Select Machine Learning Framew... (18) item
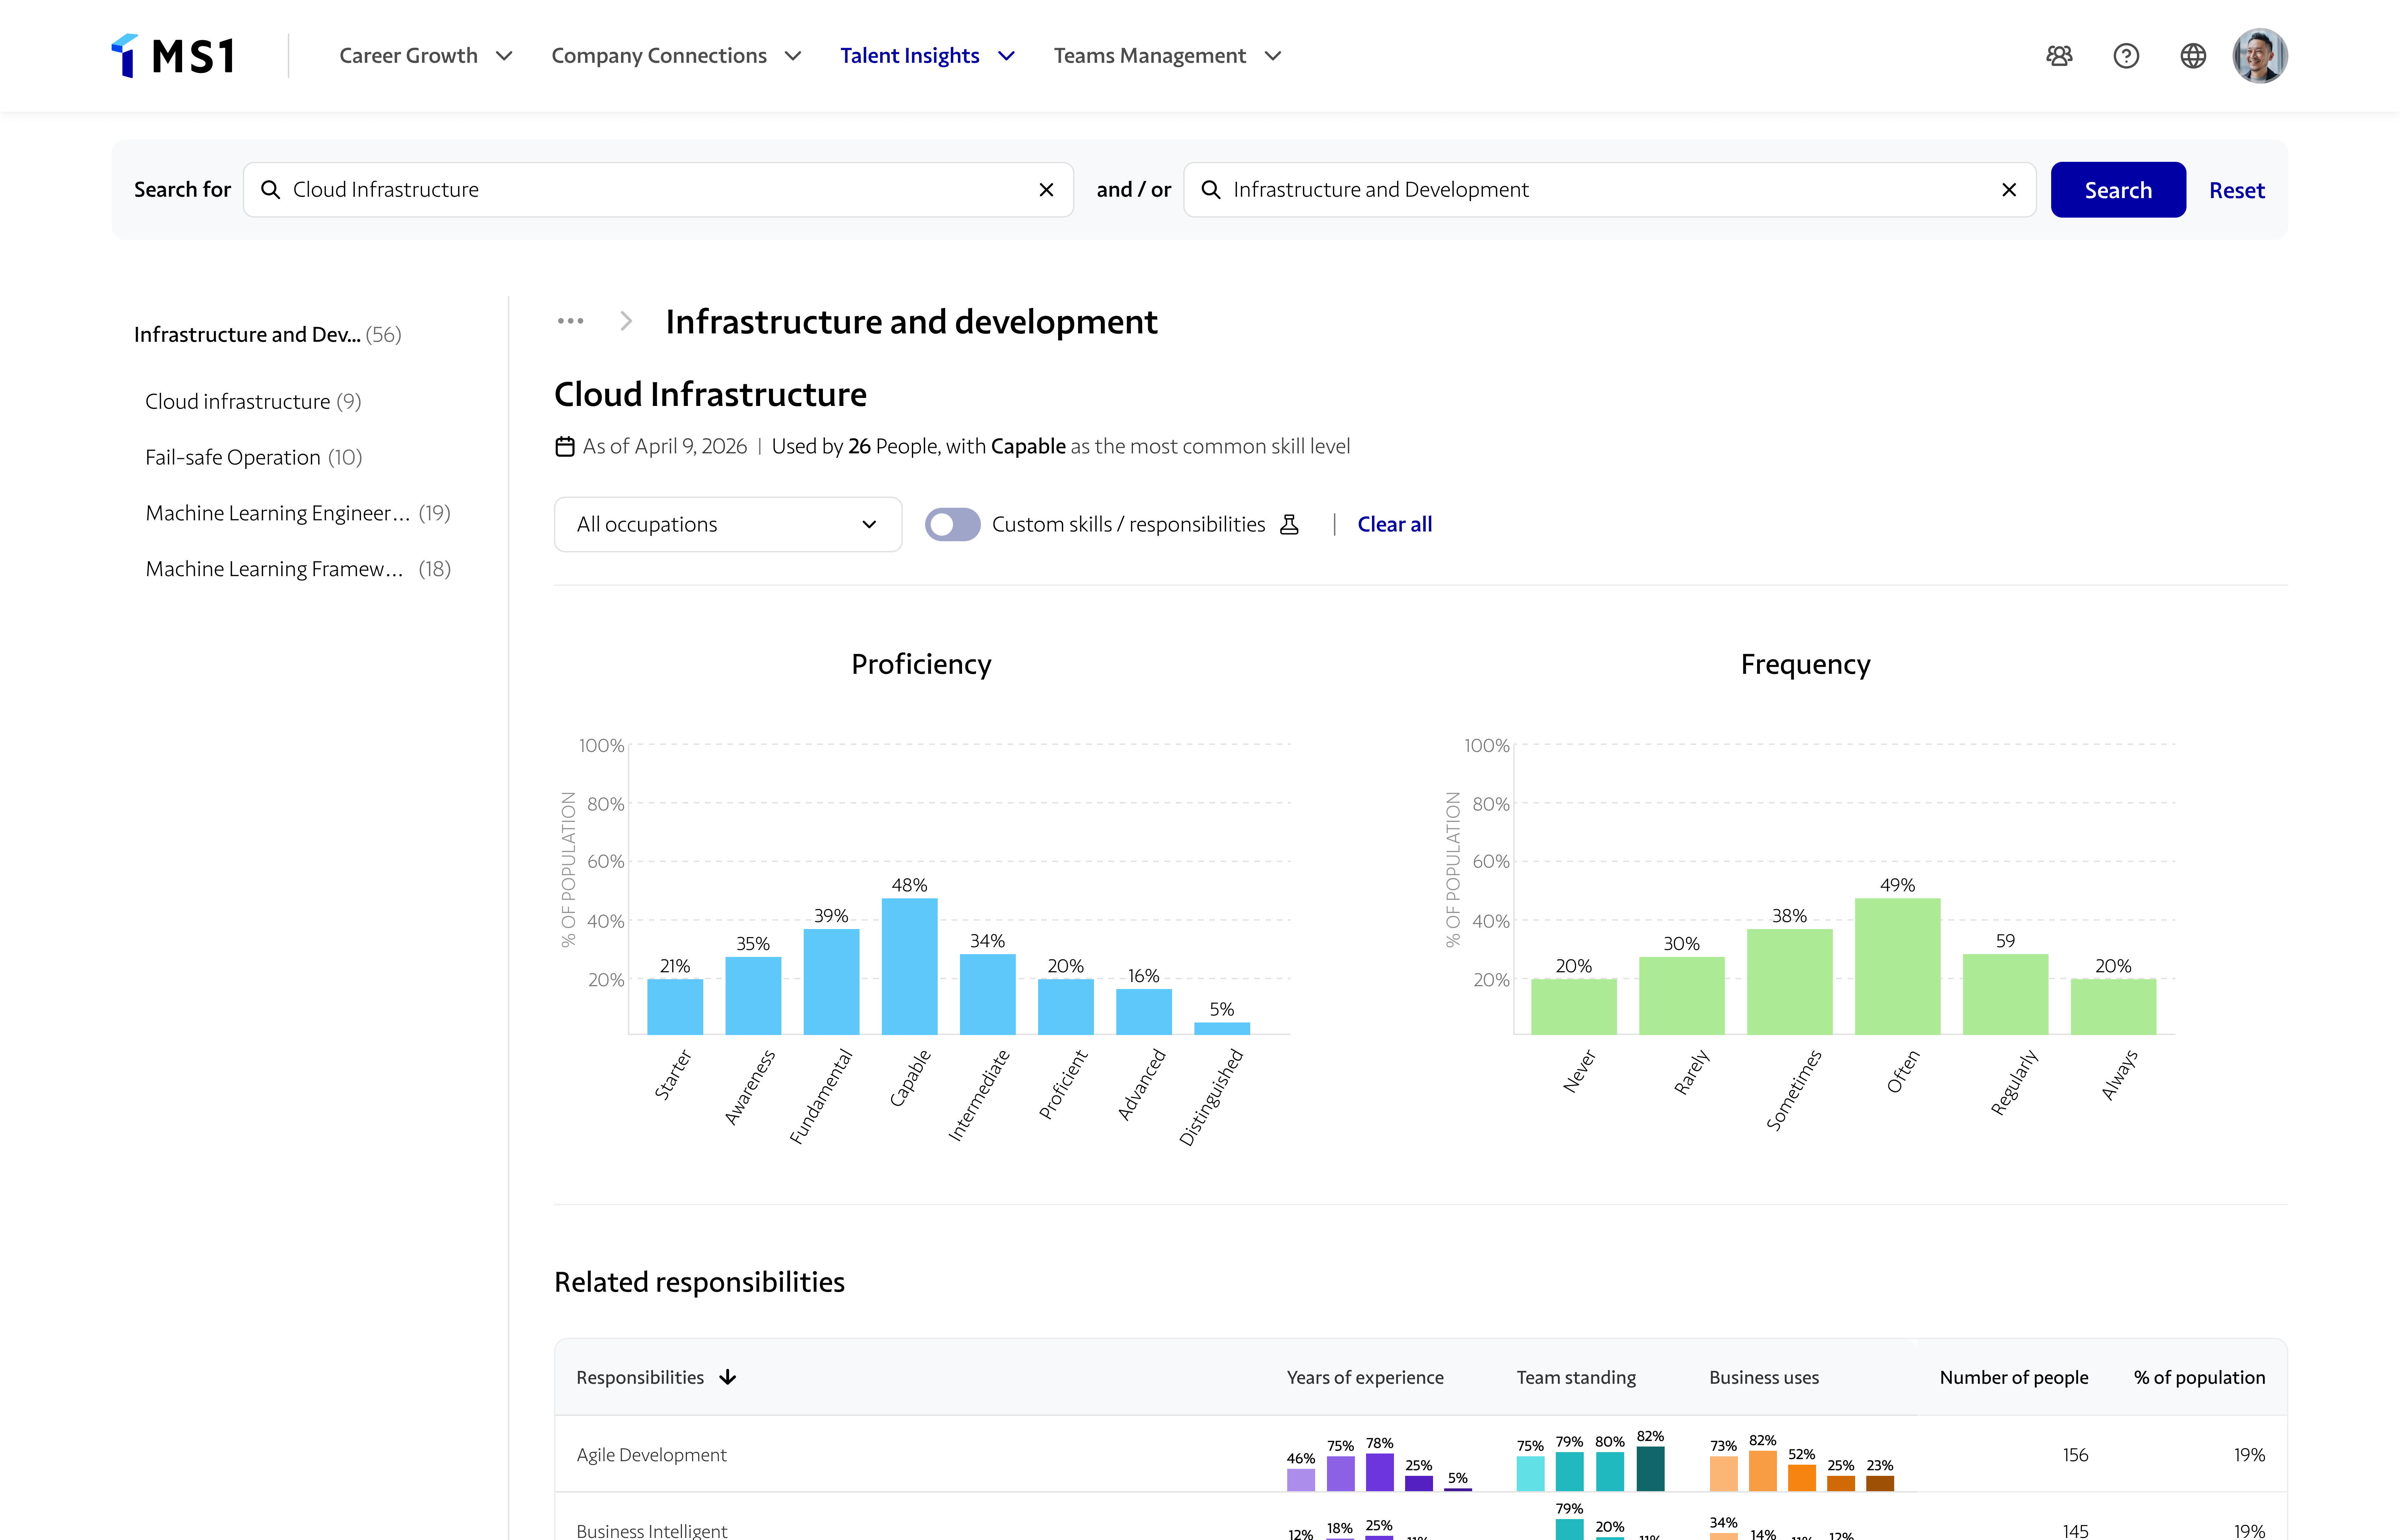The width and height of the screenshot is (2400, 1540). click(298, 569)
